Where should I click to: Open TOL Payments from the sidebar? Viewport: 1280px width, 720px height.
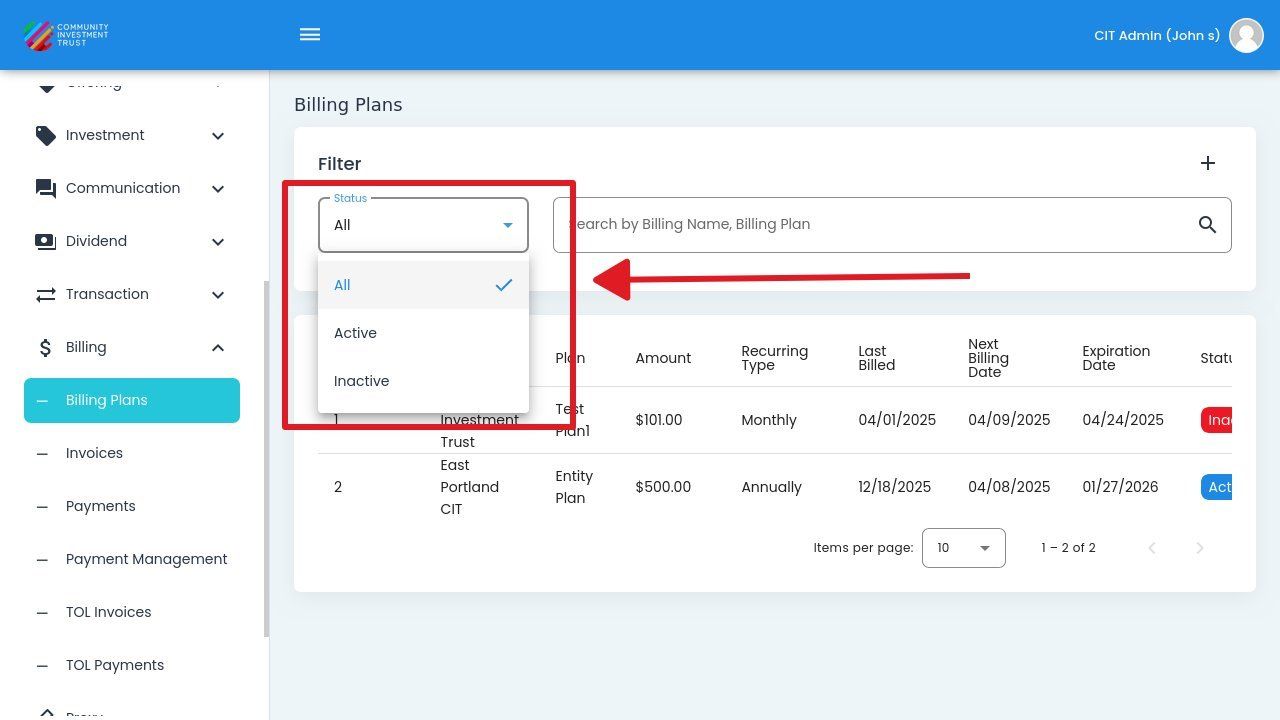click(x=114, y=665)
